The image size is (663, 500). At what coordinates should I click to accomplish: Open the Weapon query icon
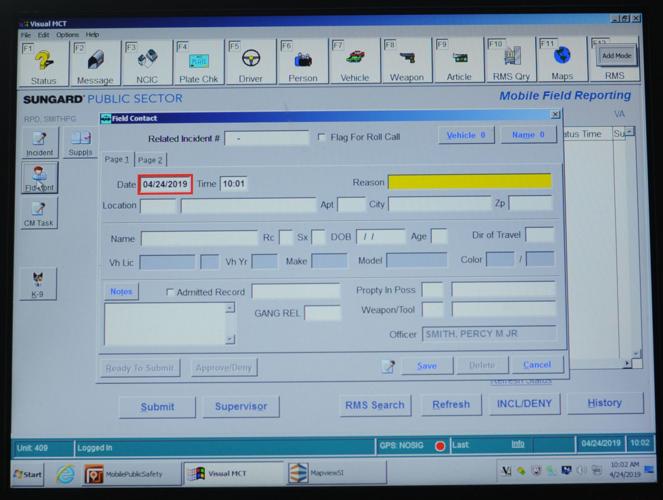406,63
